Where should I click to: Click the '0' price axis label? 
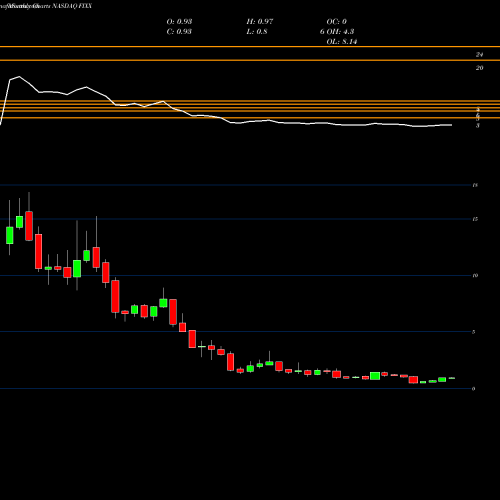[473, 388]
